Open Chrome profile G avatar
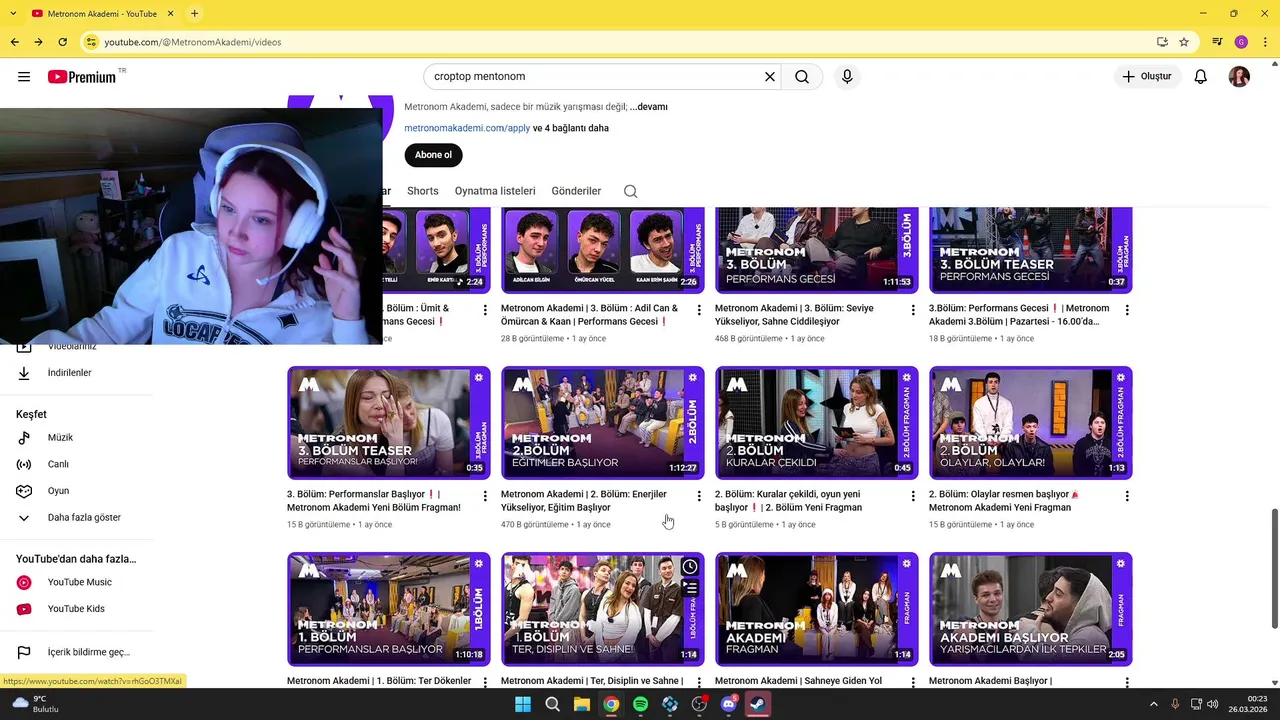 tap(1241, 42)
